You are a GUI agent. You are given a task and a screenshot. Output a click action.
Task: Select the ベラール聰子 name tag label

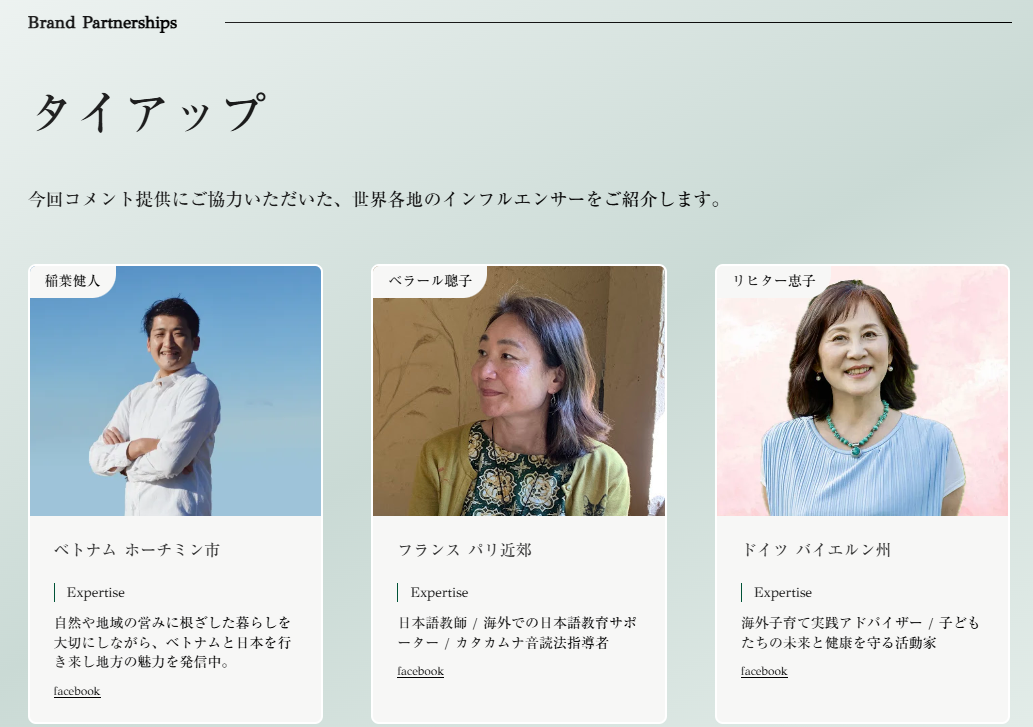pyautogui.click(x=430, y=281)
